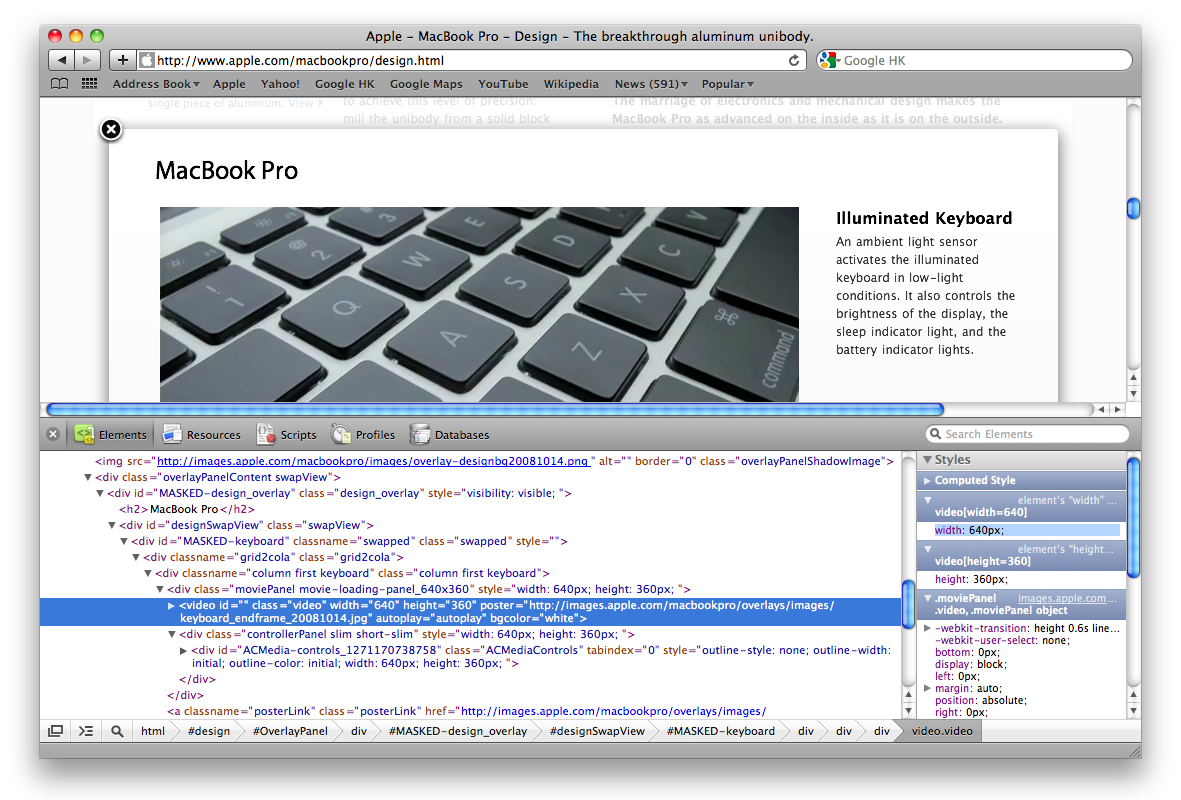Image resolution: width=1181 pixels, height=800 pixels.
Task: Add bookmark using the plus button
Action: point(123,60)
